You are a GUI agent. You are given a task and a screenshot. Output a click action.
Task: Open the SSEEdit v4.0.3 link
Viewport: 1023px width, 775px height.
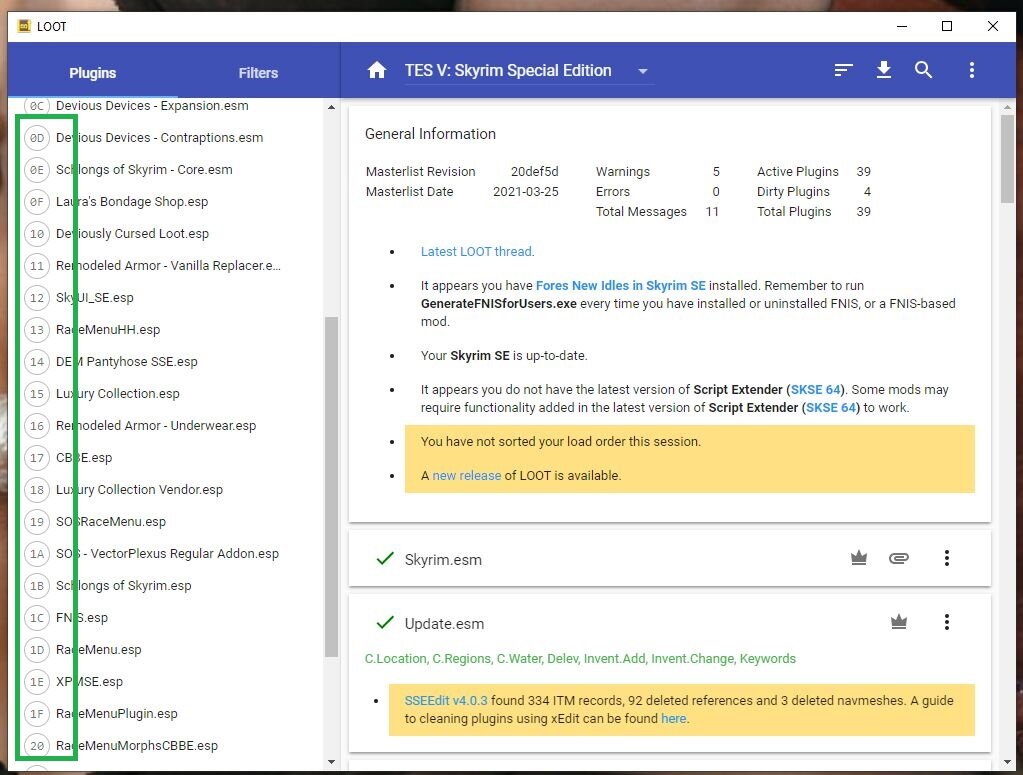pos(446,700)
